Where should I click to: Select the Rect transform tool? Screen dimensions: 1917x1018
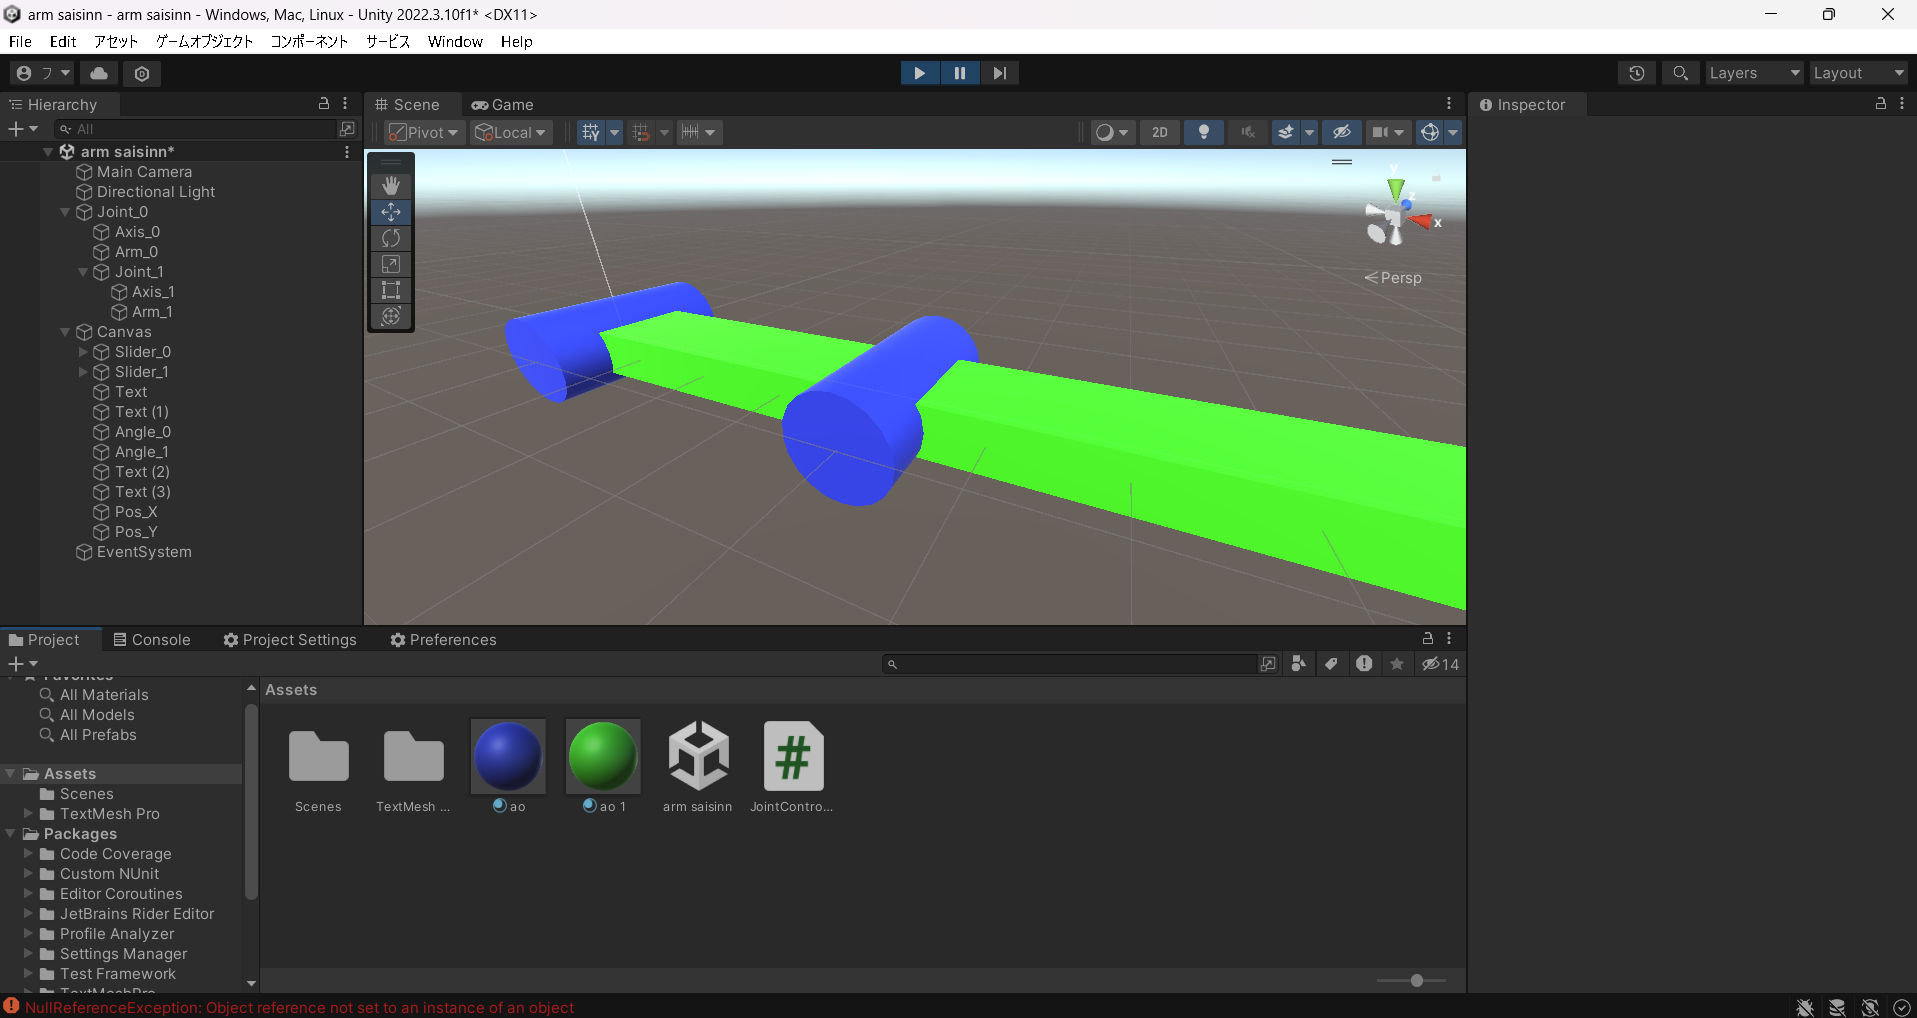coord(391,290)
